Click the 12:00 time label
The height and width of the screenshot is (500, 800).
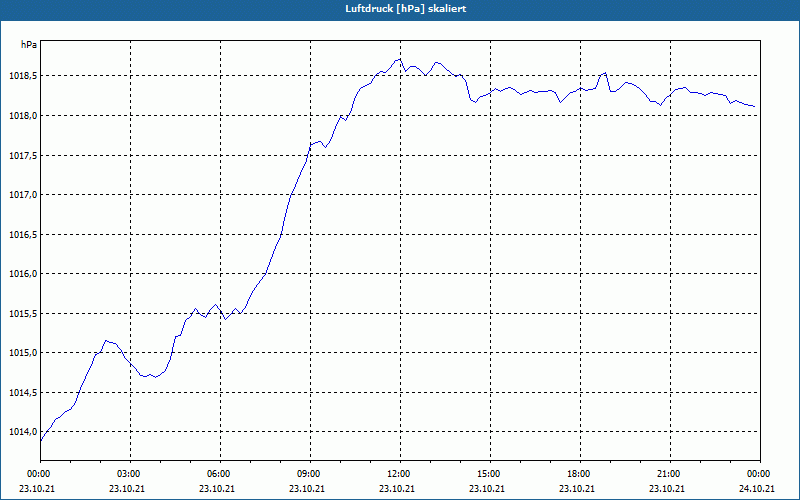pyautogui.click(x=400, y=474)
